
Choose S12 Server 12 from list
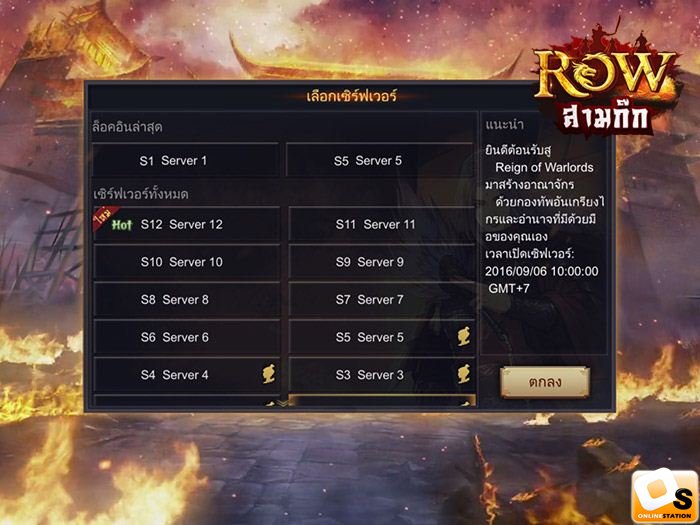coord(187,224)
